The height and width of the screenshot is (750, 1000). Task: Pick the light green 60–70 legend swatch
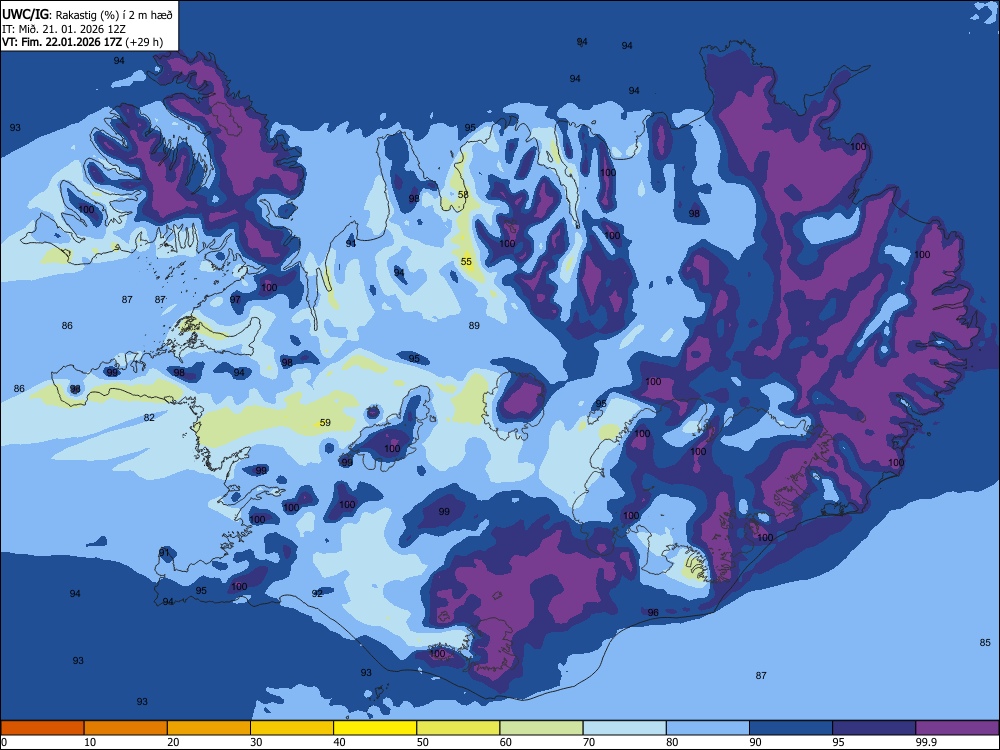click(x=541, y=728)
